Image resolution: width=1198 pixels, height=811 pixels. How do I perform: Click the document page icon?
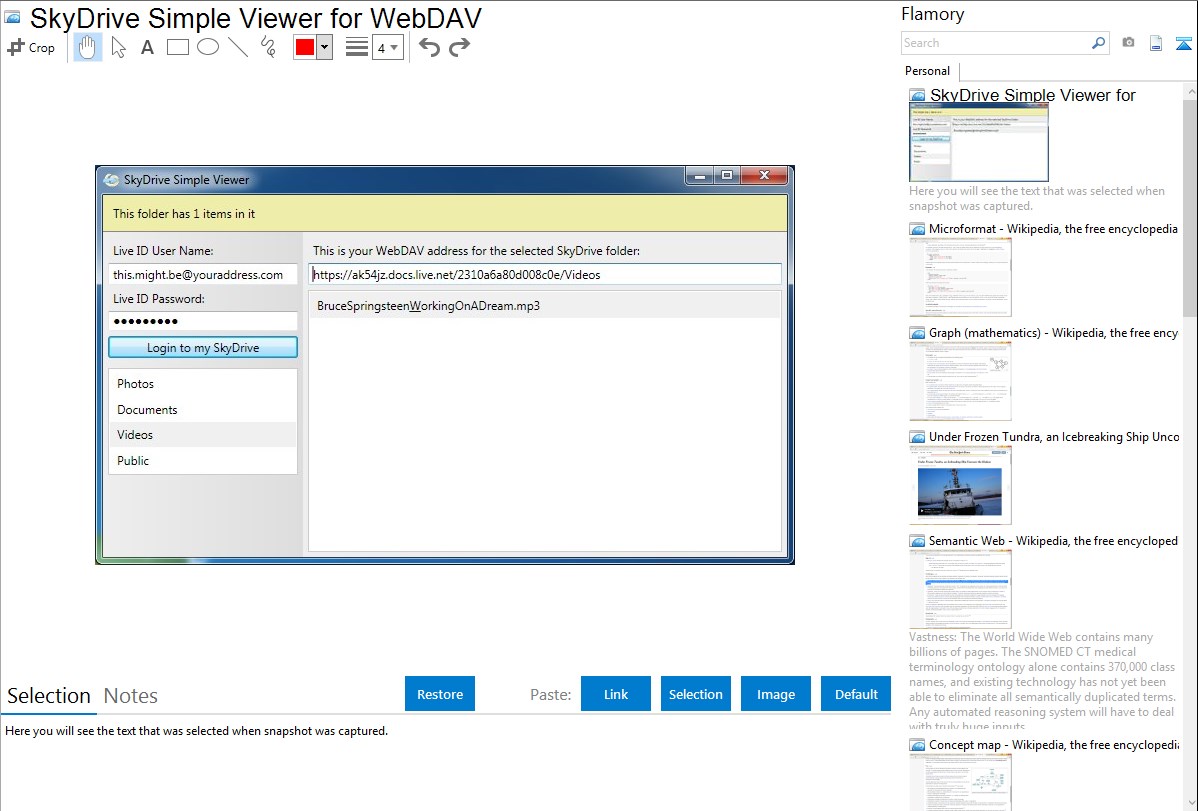[x=1156, y=43]
